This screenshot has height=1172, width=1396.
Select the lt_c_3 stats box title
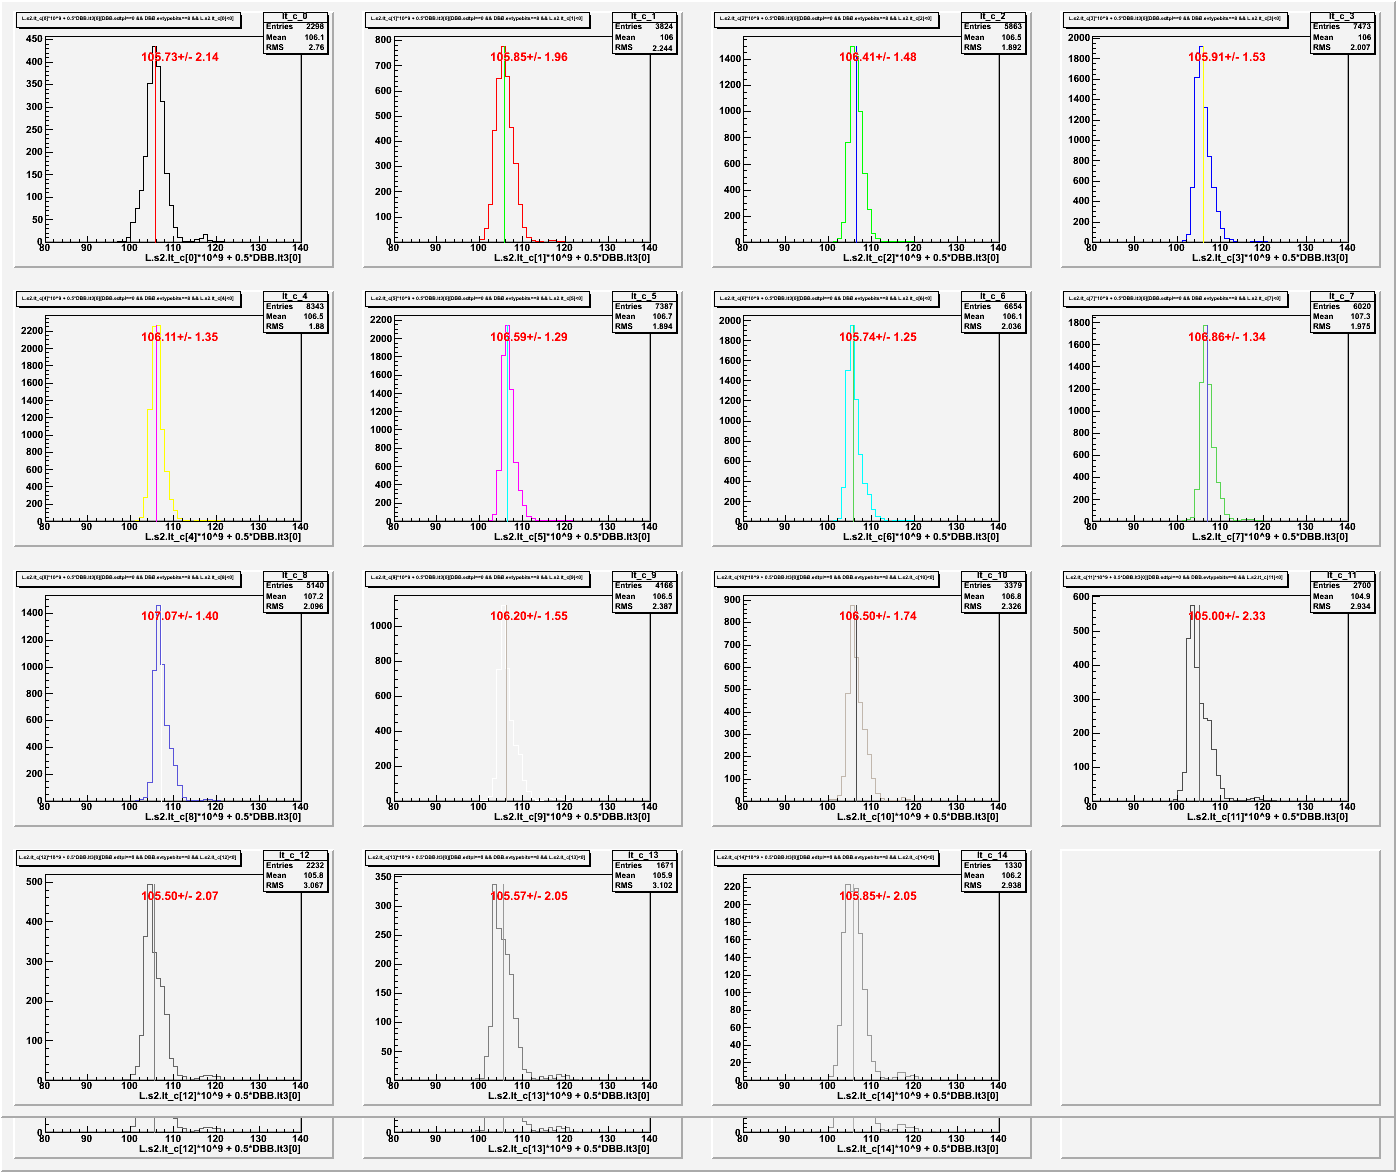pos(1342,16)
